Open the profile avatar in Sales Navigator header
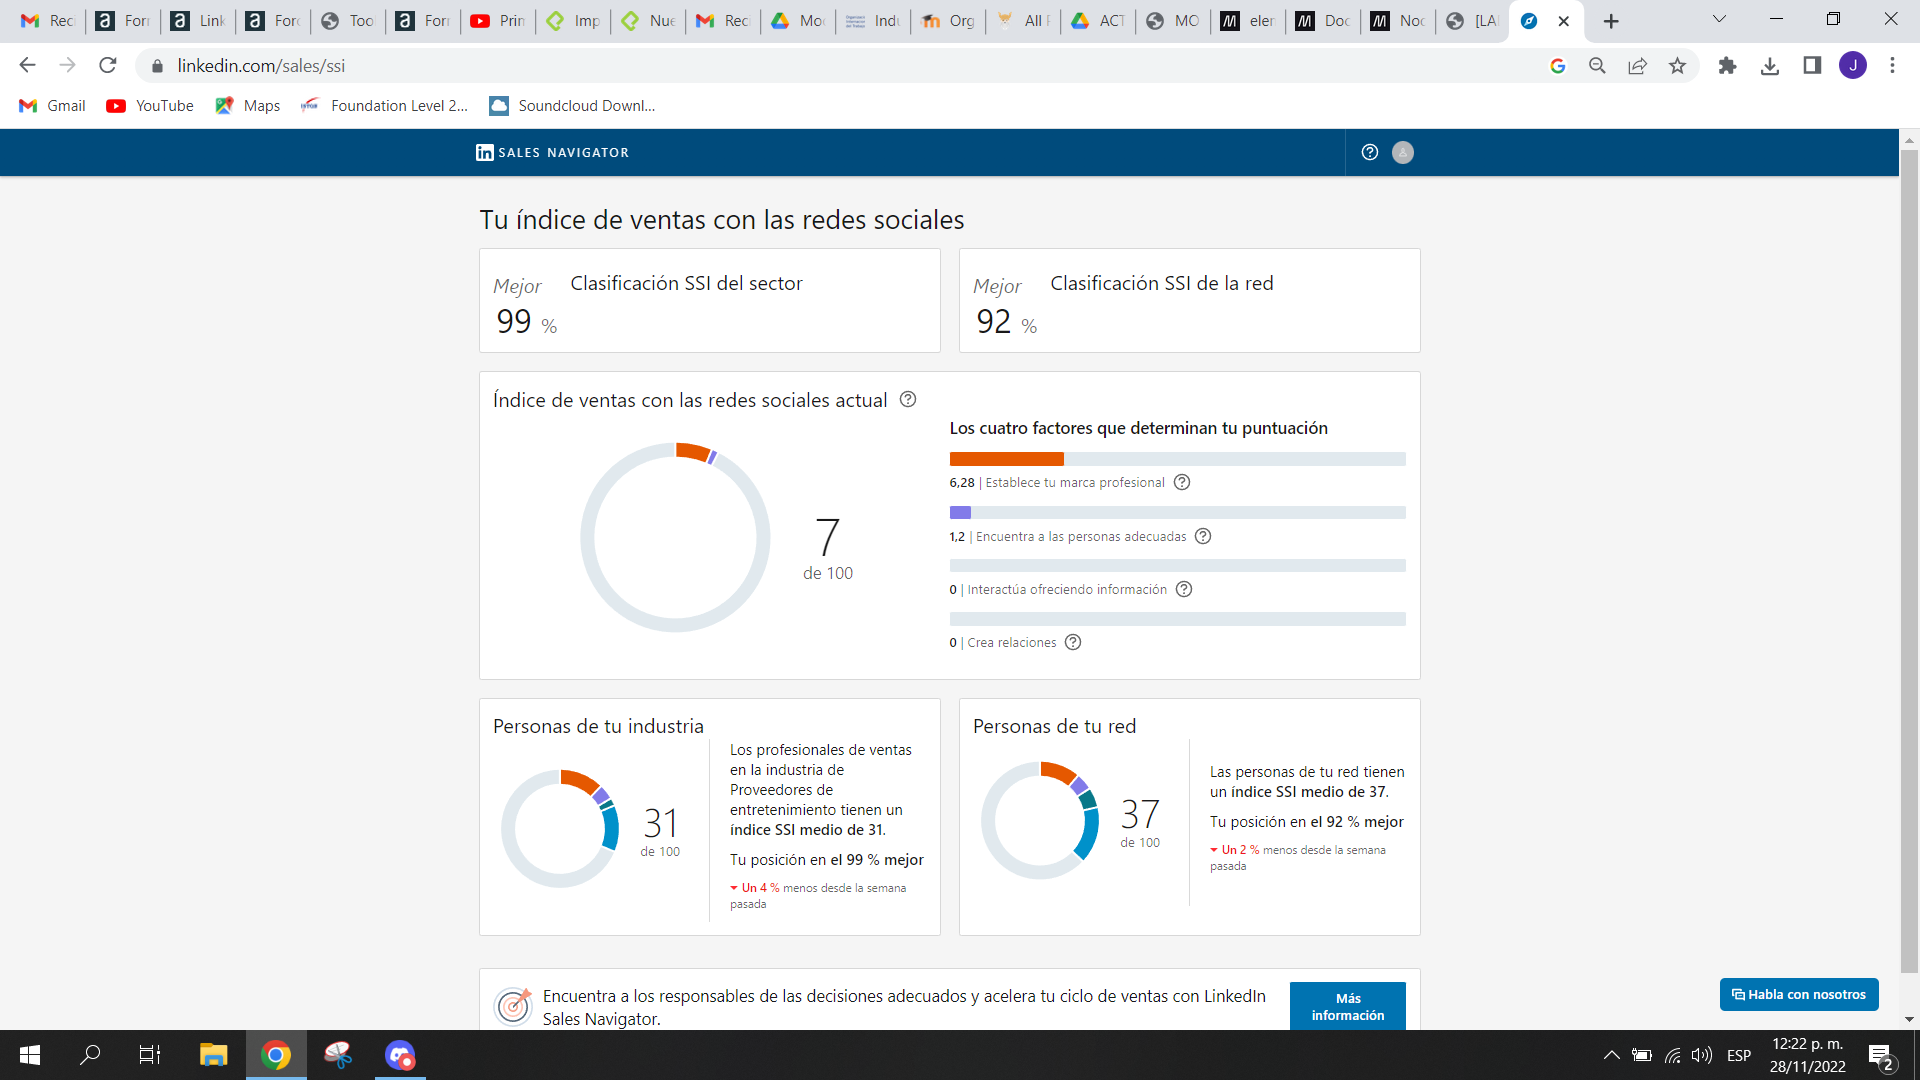The height and width of the screenshot is (1080, 1920). click(1403, 152)
